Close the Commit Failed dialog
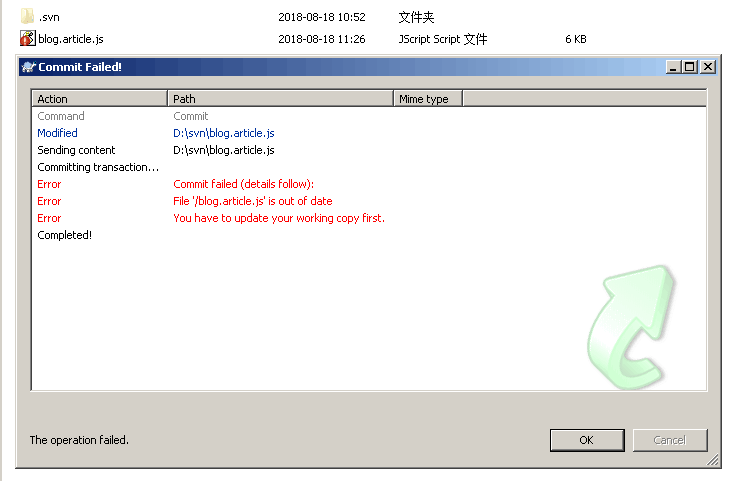The image size is (732, 481). click(x=708, y=67)
